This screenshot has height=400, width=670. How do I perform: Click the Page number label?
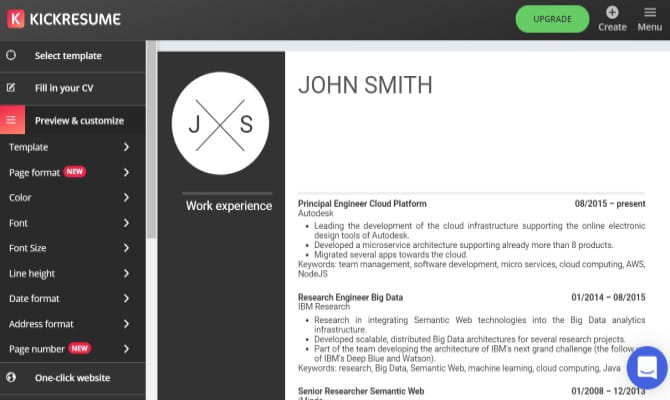pyautogui.click(x=37, y=349)
